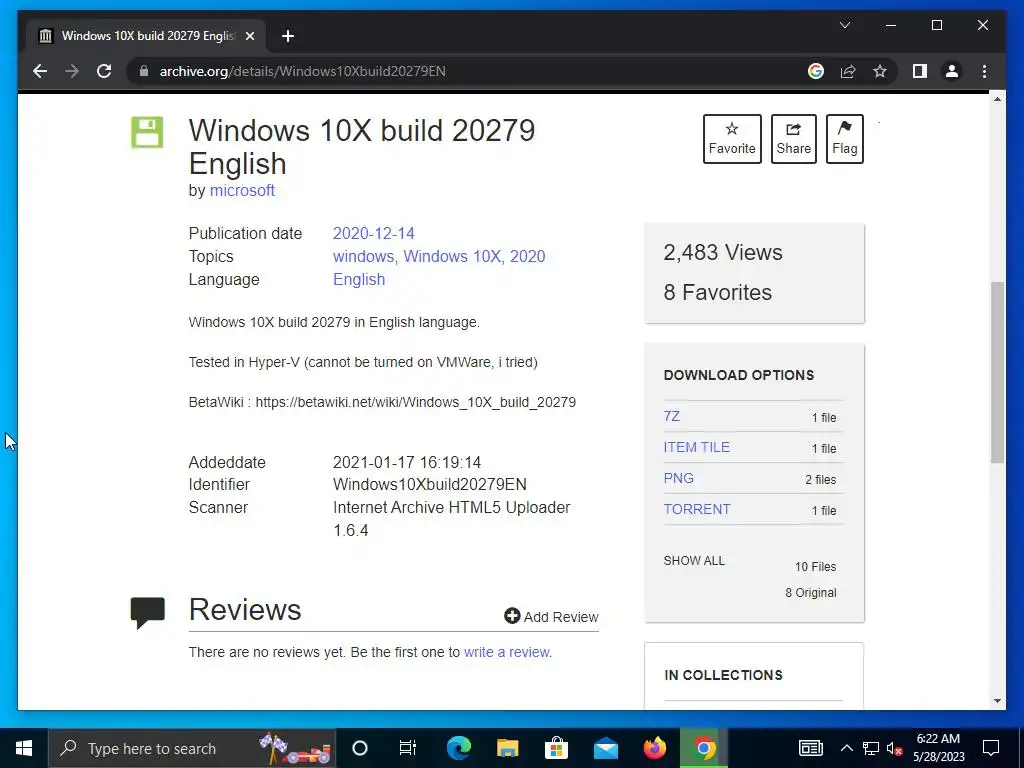The width and height of the screenshot is (1024, 768).
Task: Click the BetaWiki URL text
Action: (415, 402)
